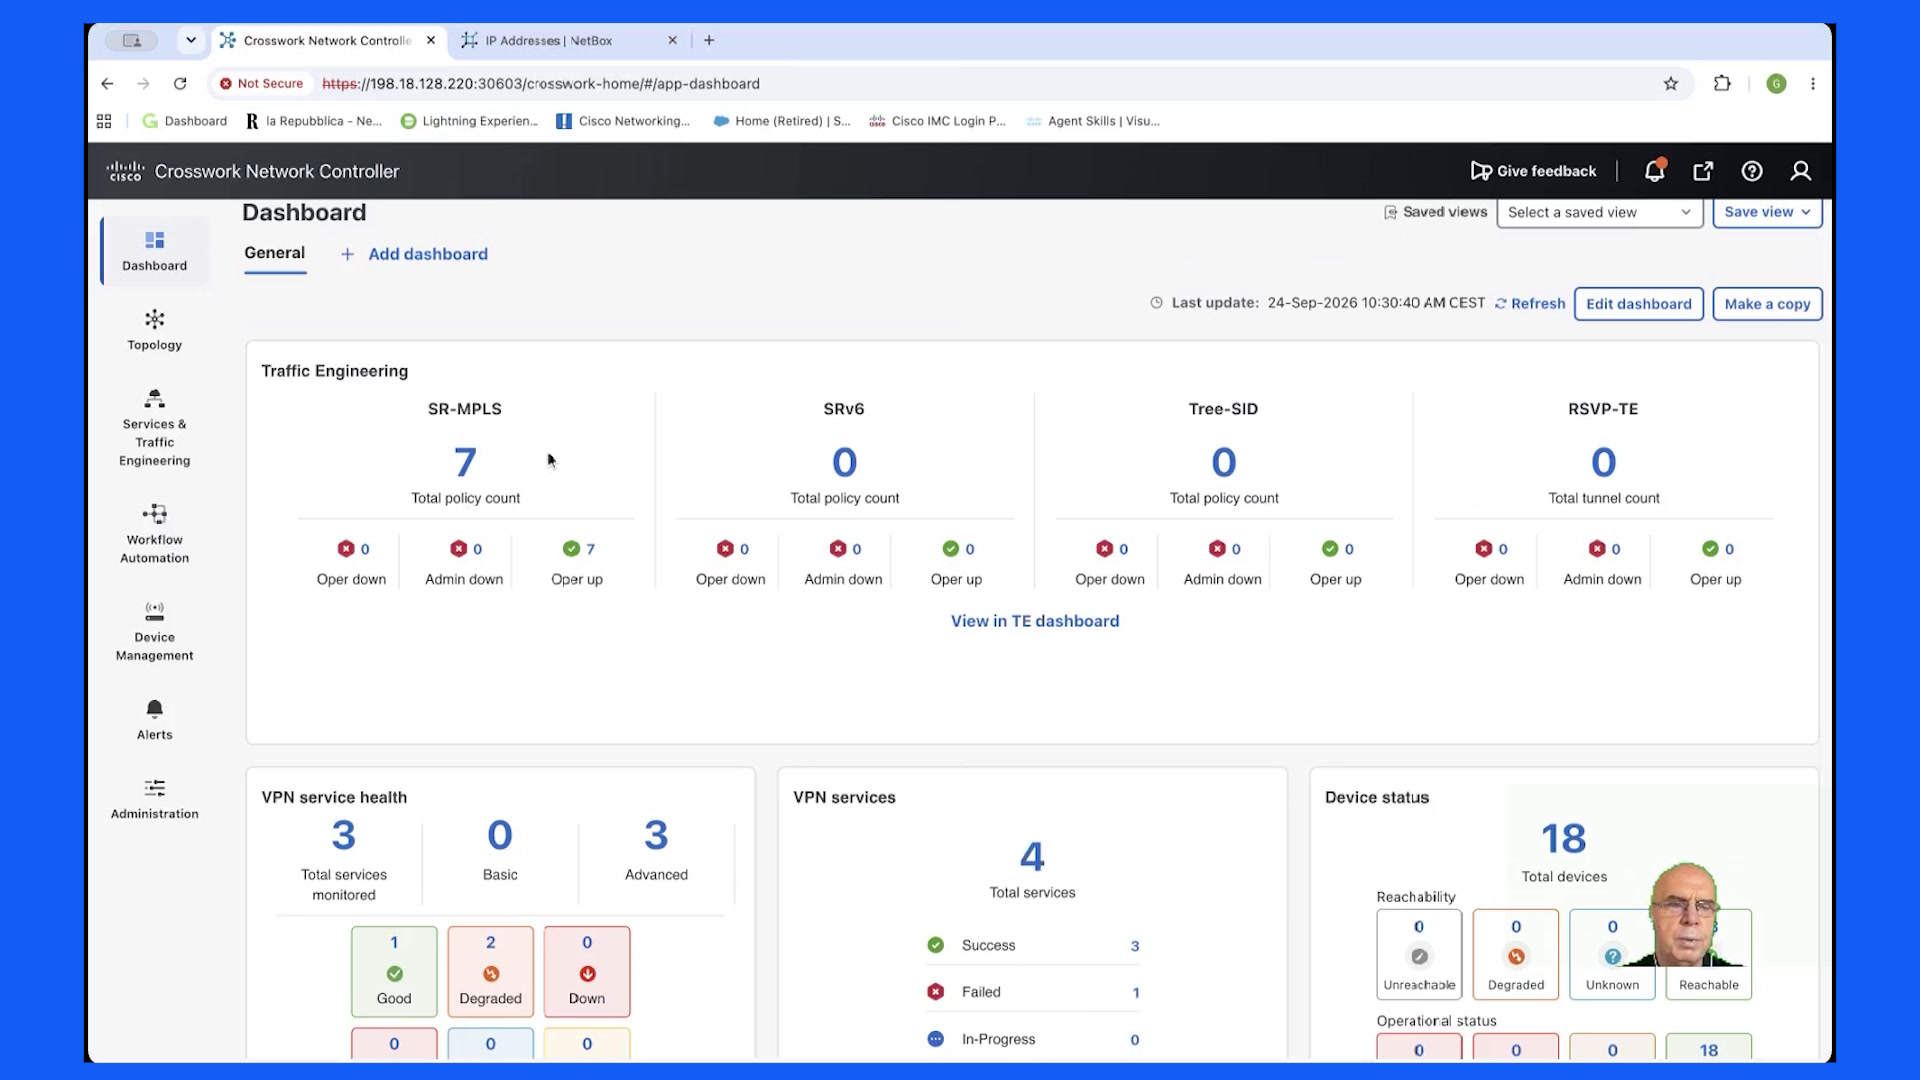Screen dimensions: 1920x1080
Task: Open the user profile icon
Action: (x=1801, y=171)
